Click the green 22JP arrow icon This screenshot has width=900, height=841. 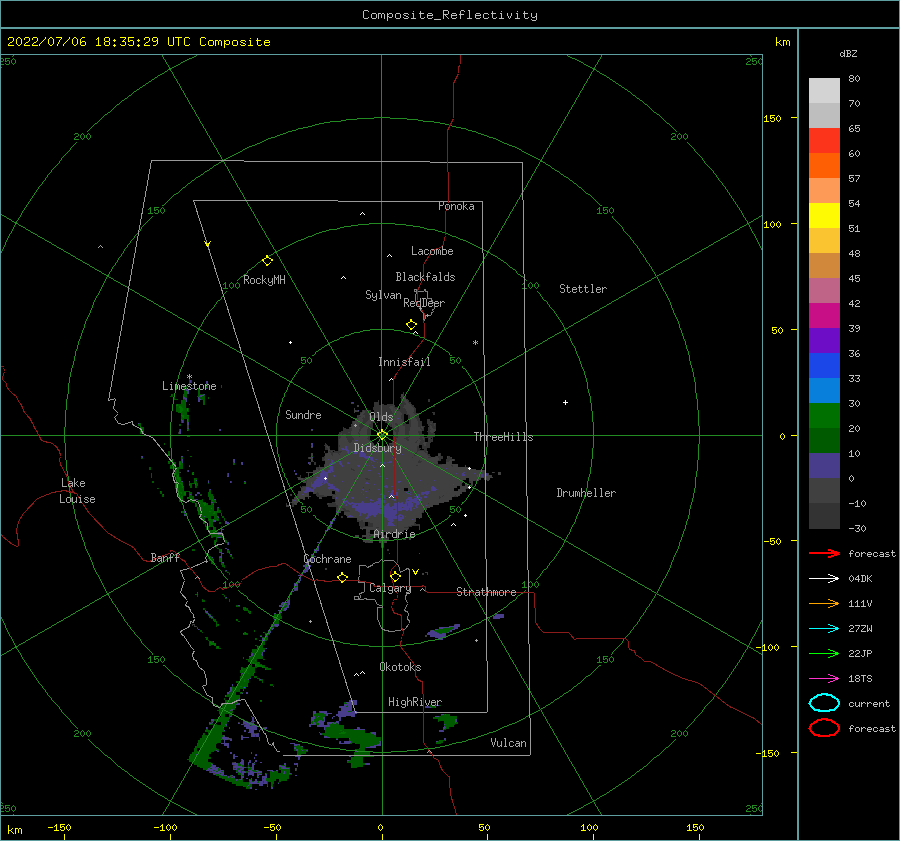point(824,653)
